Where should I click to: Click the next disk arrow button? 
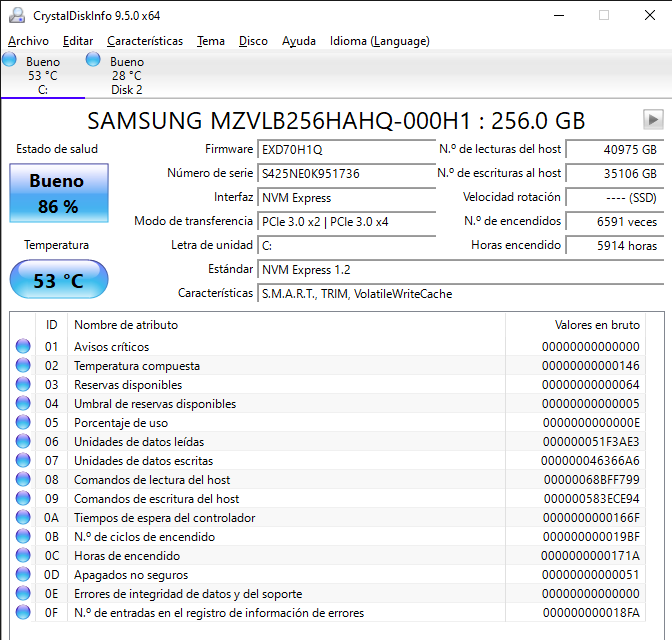[x=653, y=120]
